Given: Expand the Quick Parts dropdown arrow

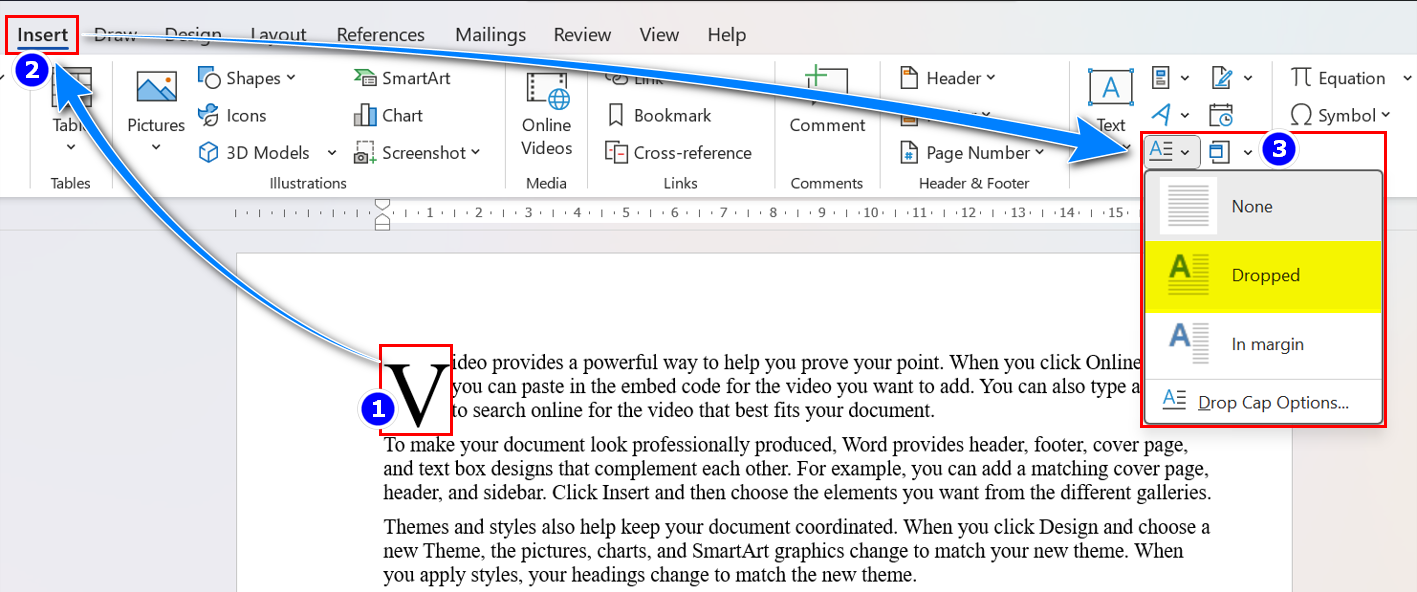Looking at the screenshot, I should 1185,78.
